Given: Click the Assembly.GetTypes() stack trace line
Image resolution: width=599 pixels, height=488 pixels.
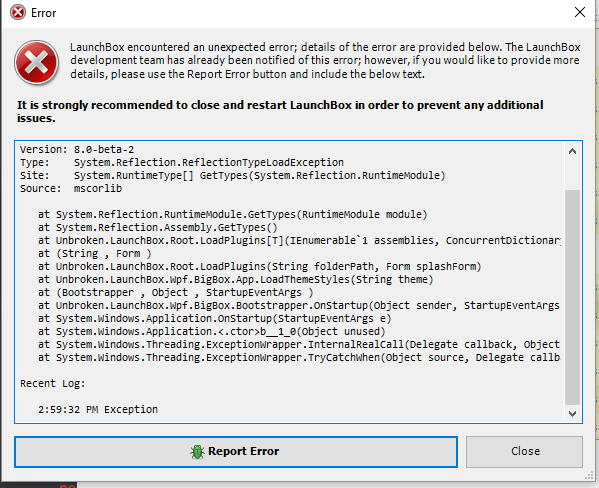Looking at the screenshot, I should point(157,227).
